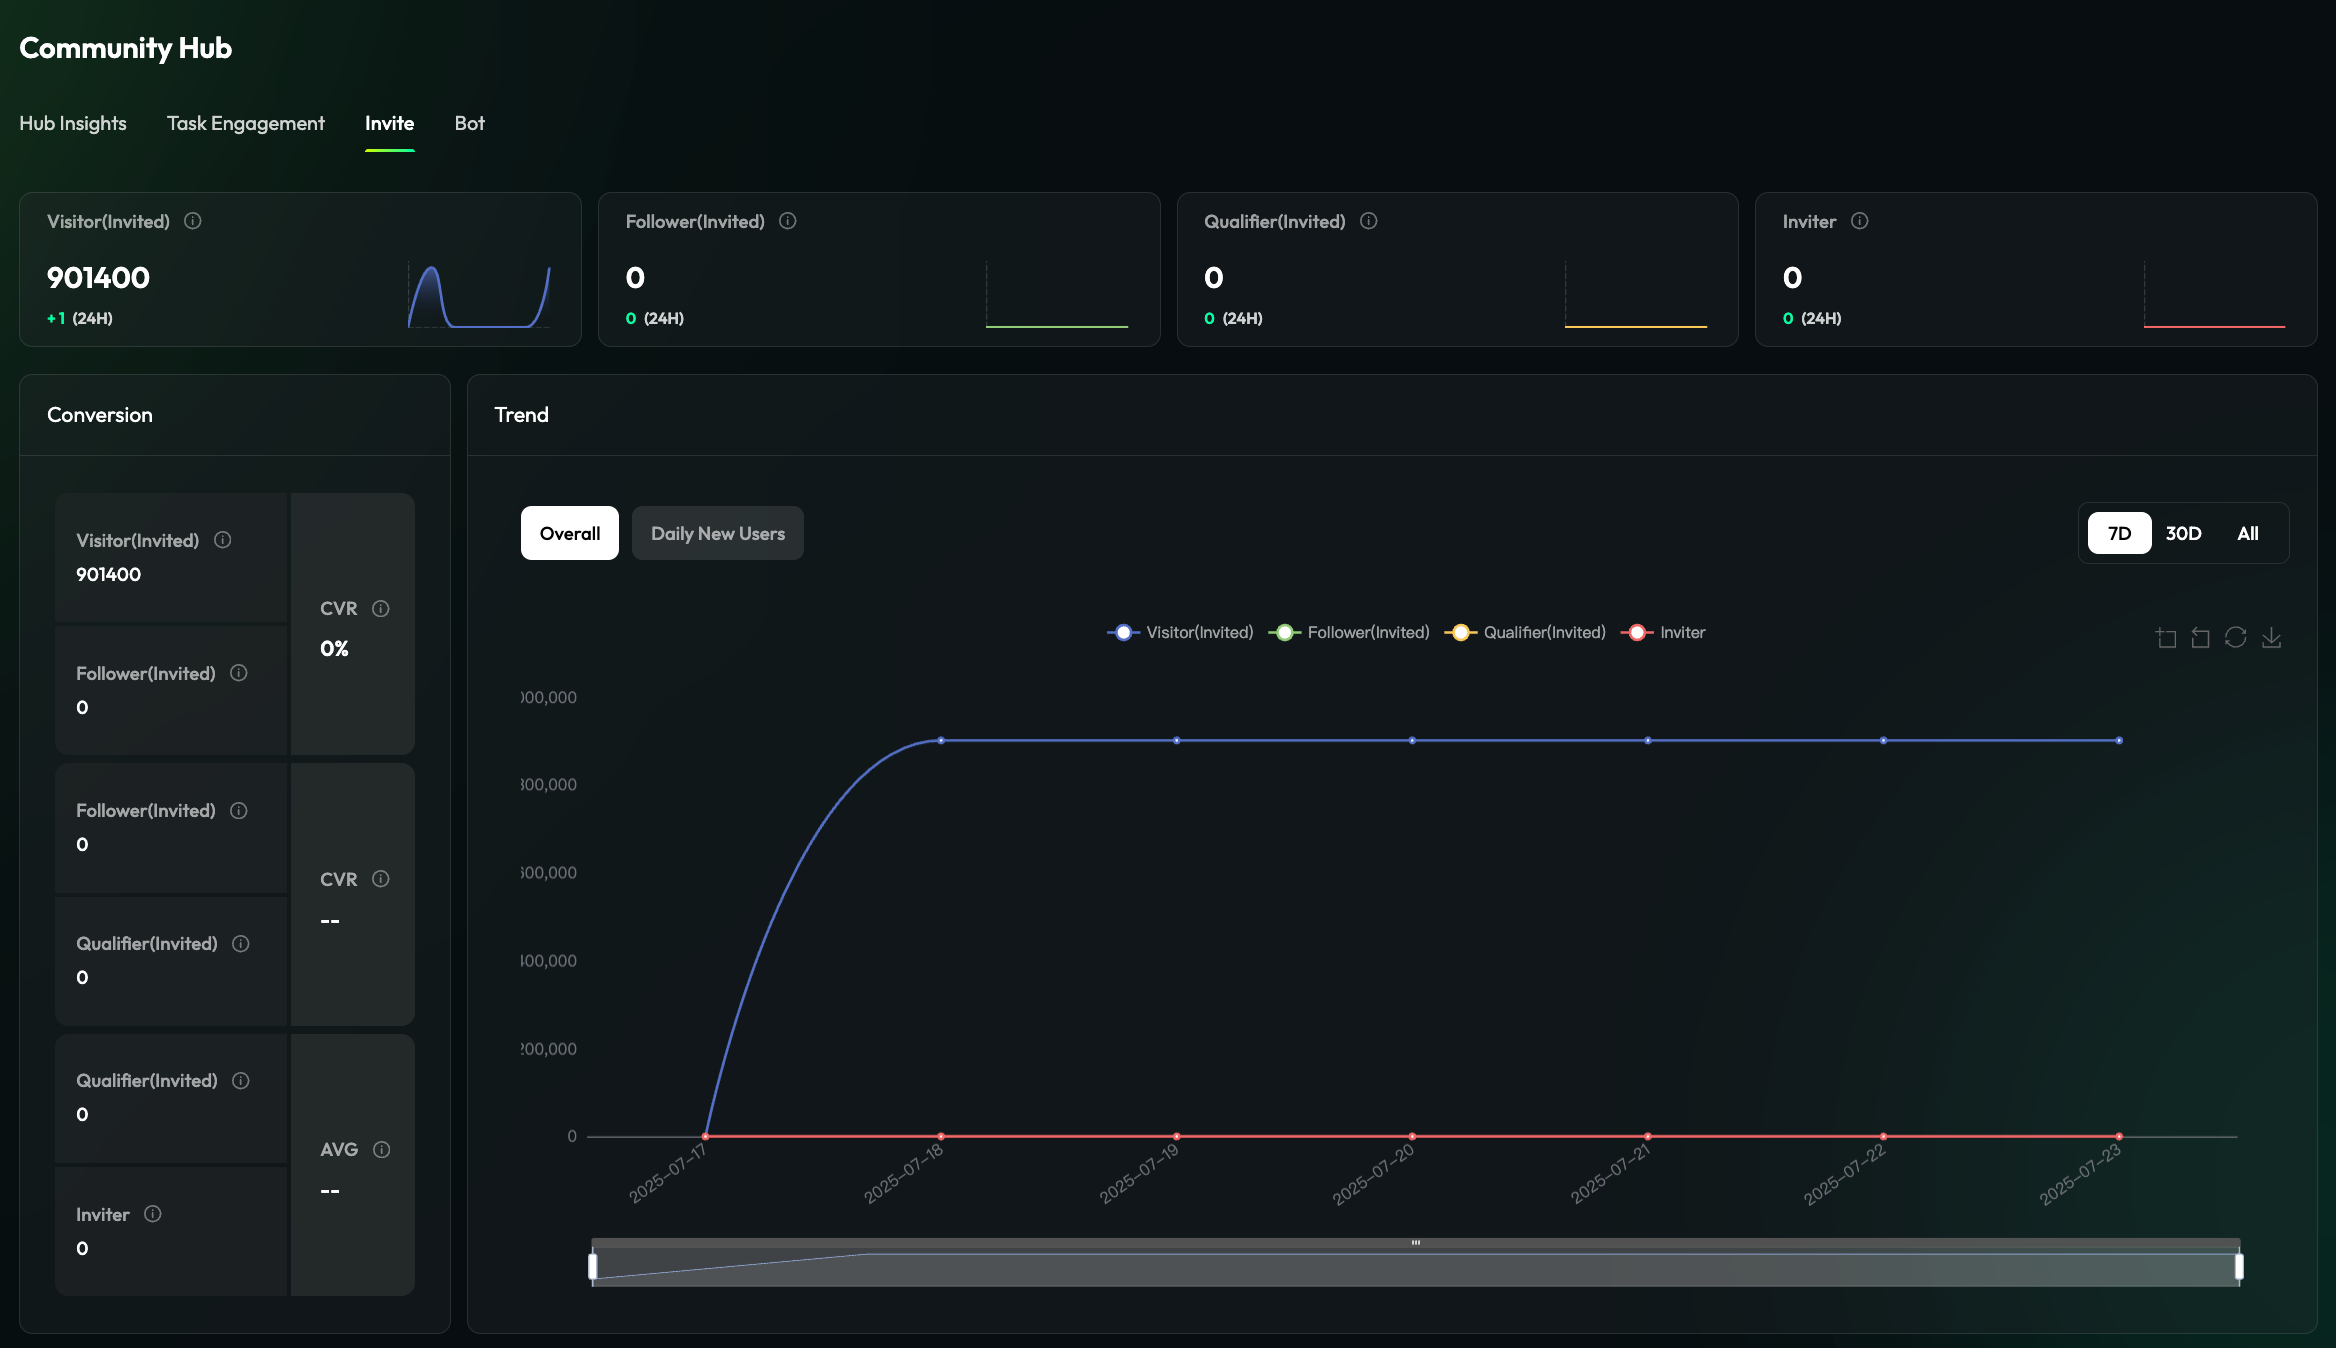The image size is (2336, 1348).
Task: Click the zoom reset back icon
Action: (x=2200, y=638)
